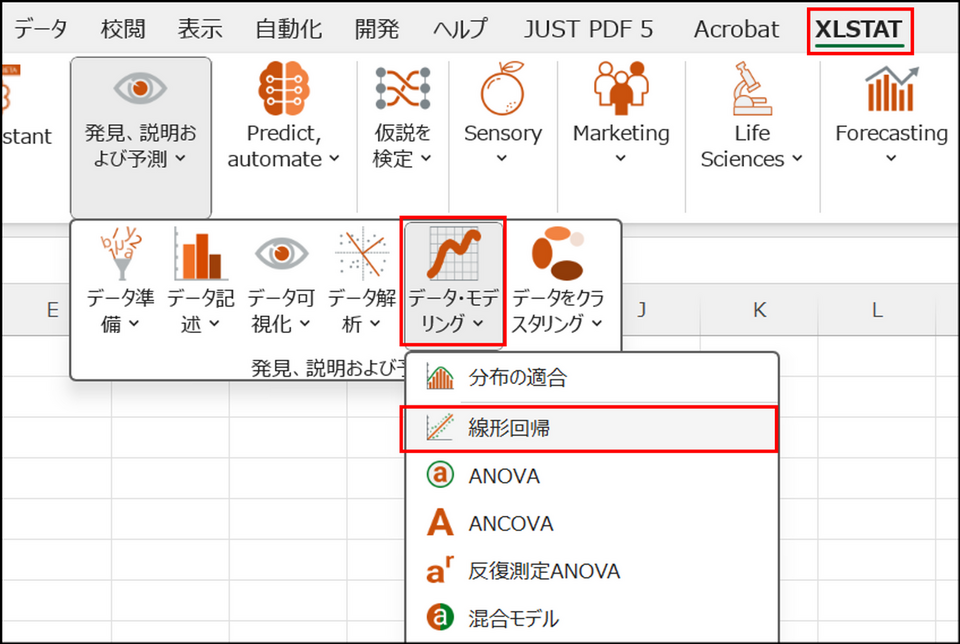Click the 仮説を検定 crossing-paths icon
The width and height of the screenshot is (960, 644).
click(403, 89)
